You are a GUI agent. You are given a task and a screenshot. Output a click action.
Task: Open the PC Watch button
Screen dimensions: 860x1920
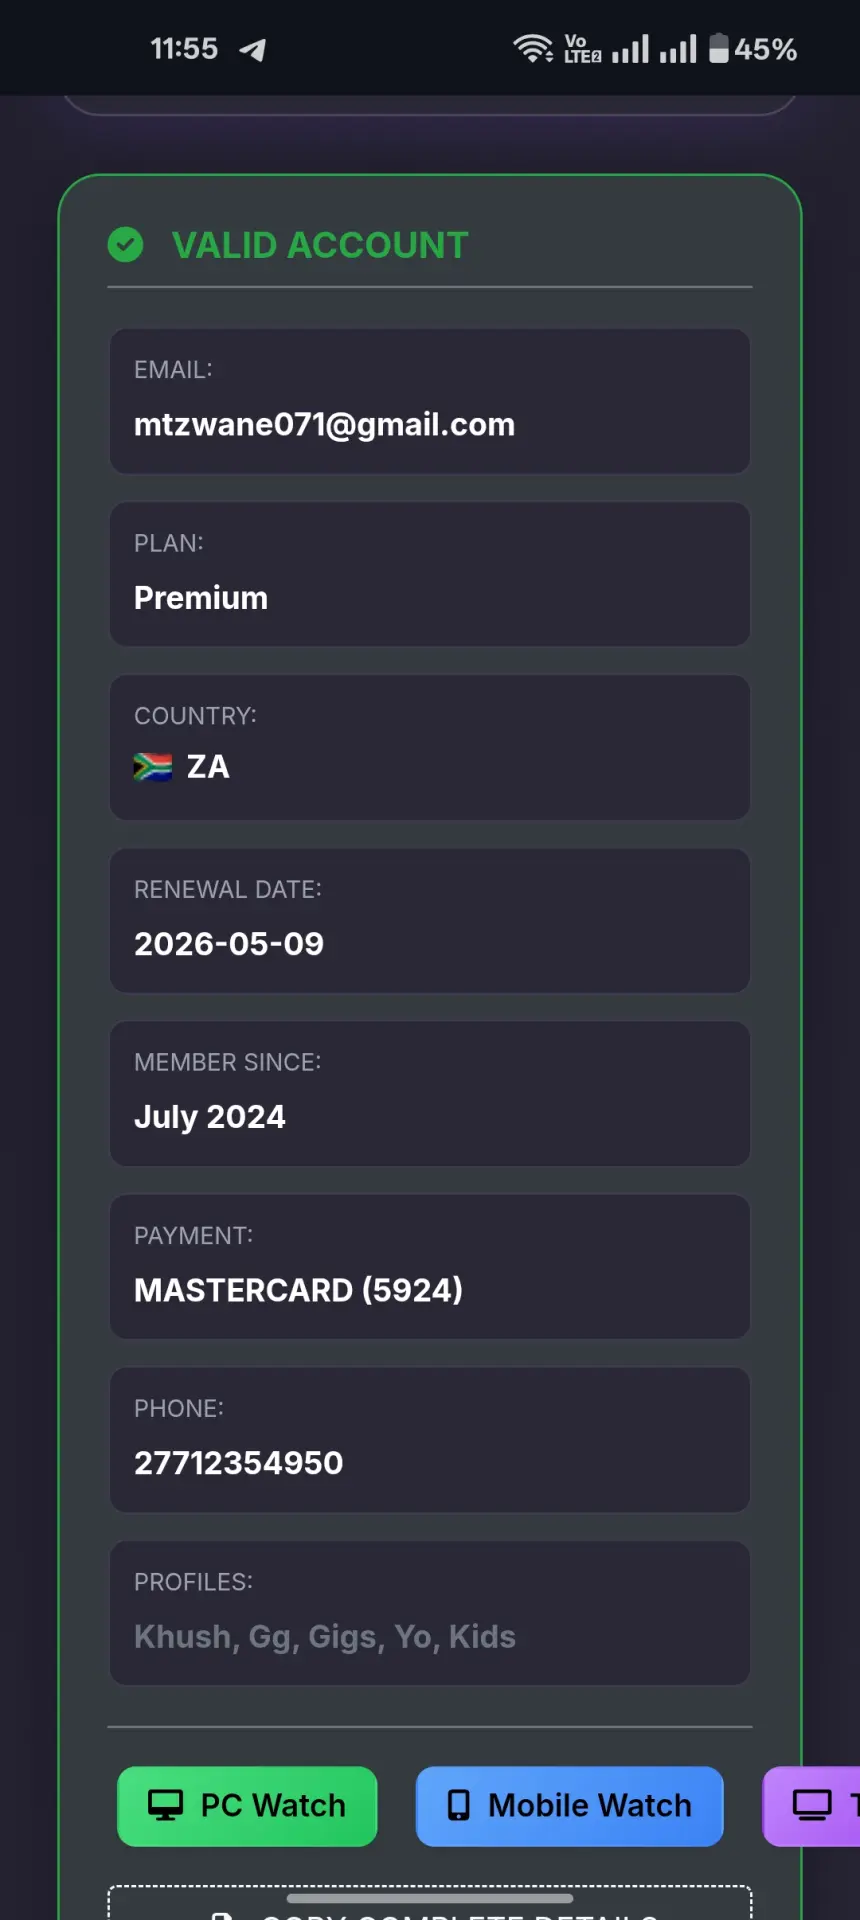coord(247,1806)
